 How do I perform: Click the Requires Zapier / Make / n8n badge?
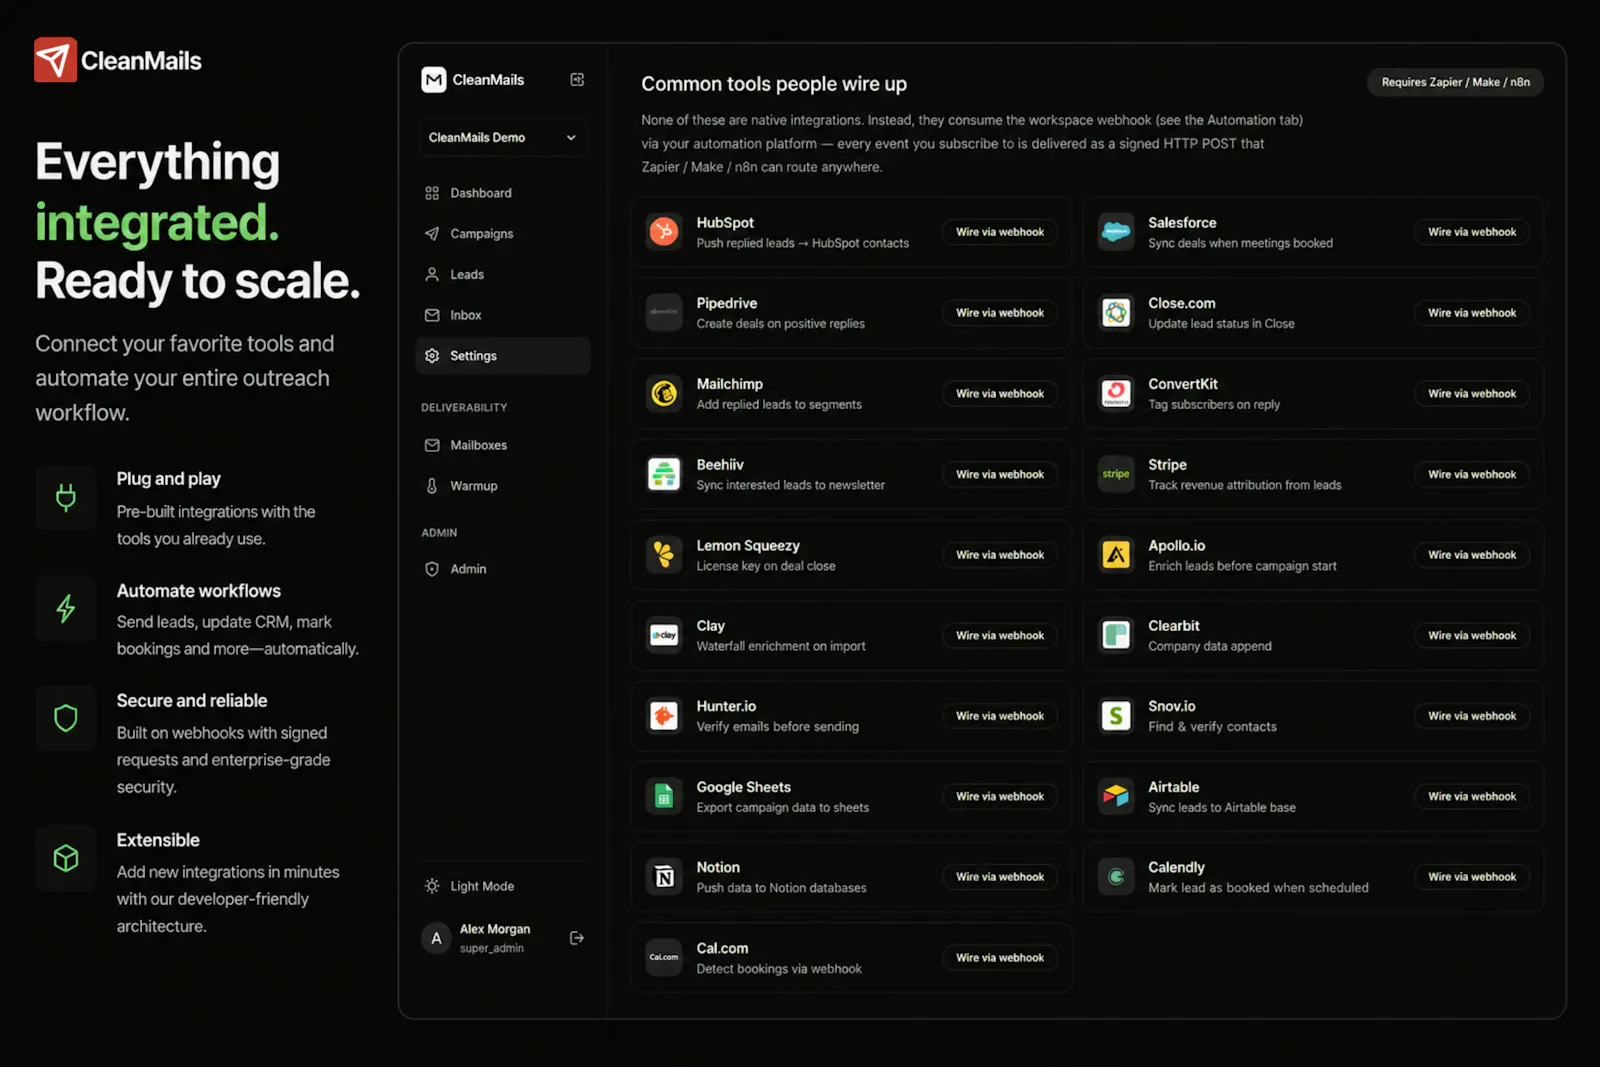[x=1455, y=82]
